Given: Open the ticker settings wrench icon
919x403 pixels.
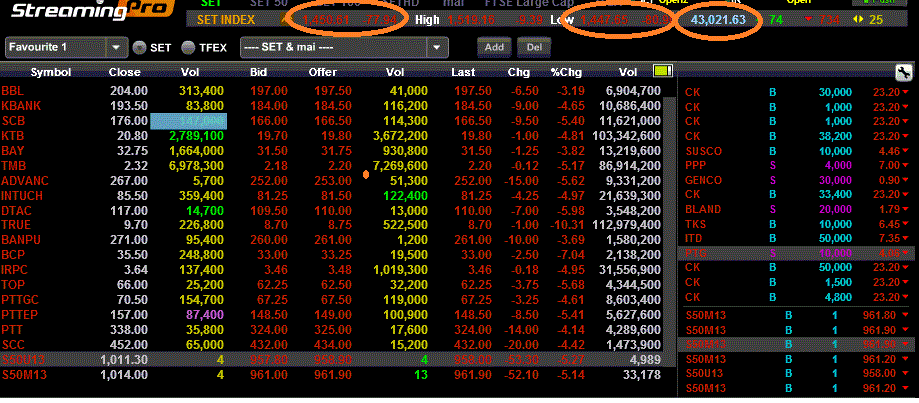Looking at the screenshot, I should pos(903,73).
